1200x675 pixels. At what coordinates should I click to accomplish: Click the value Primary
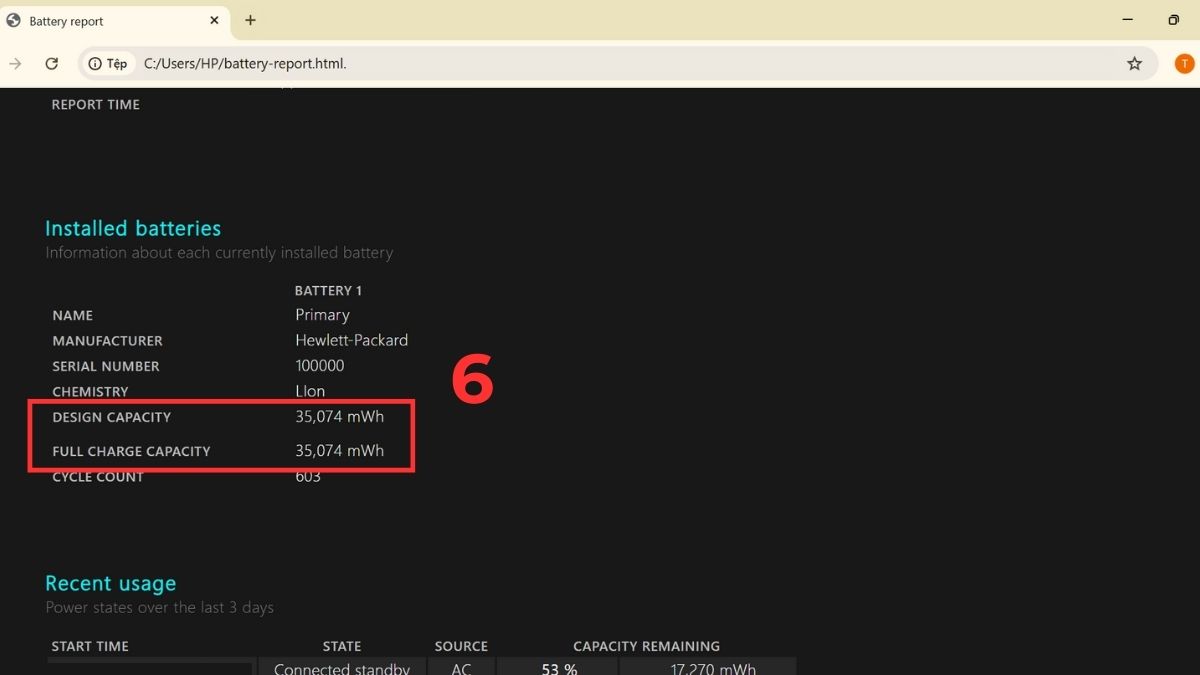click(322, 315)
